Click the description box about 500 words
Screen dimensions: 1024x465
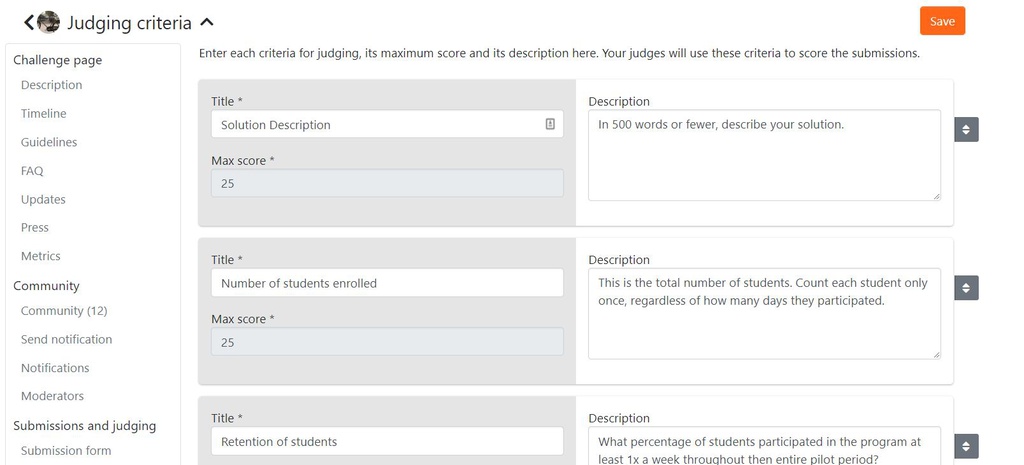coord(764,155)
